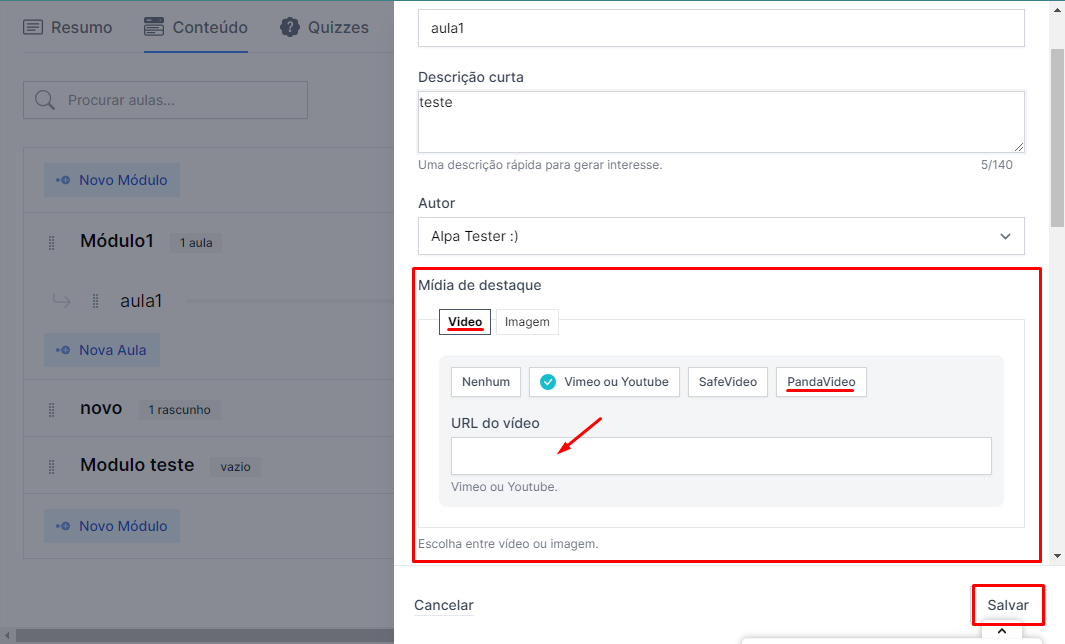Click the Conteúdo tab icon

coord(154,27)
